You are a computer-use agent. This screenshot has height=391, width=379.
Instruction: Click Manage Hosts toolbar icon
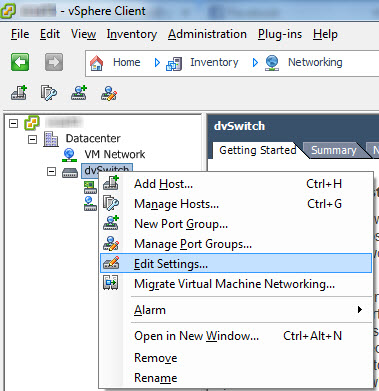coord(49,93)
